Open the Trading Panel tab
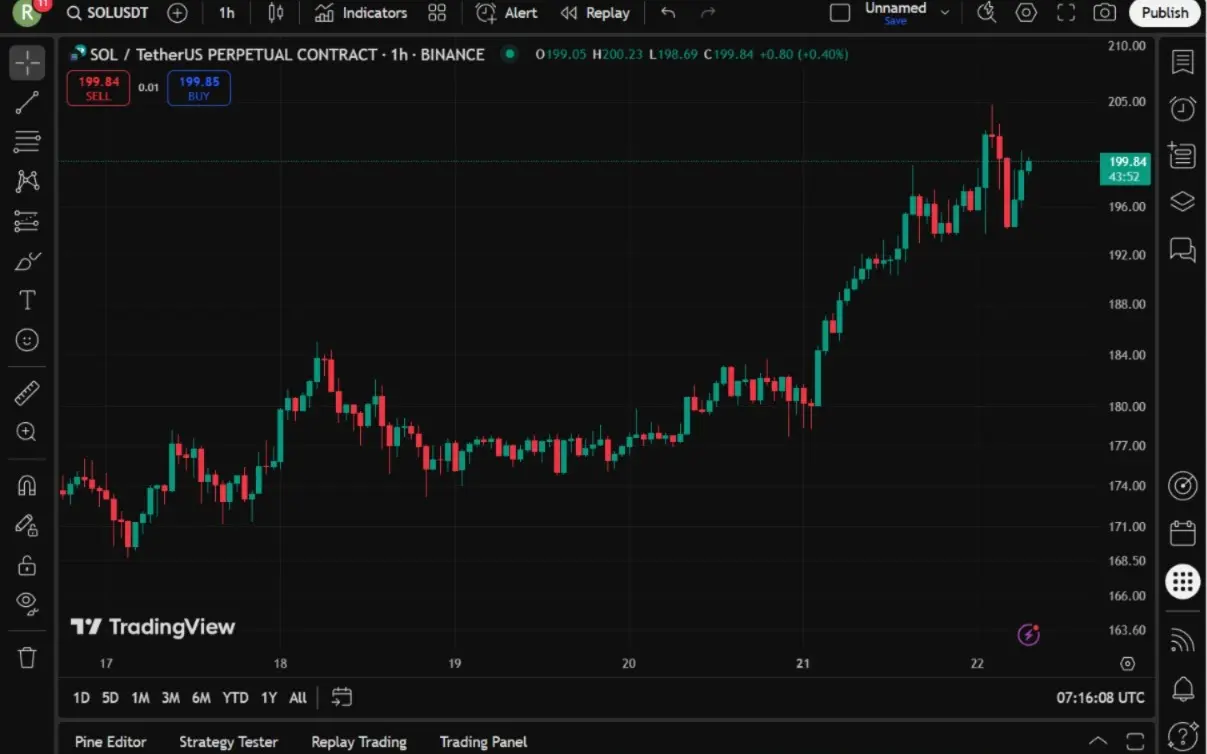 click(483, 742)
